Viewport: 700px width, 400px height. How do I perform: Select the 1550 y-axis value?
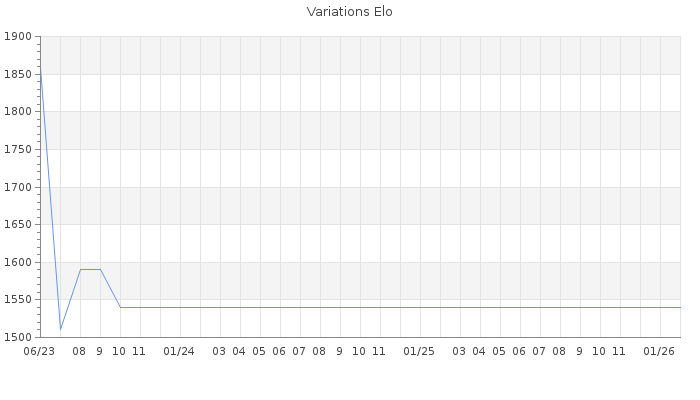pos(19,300)
